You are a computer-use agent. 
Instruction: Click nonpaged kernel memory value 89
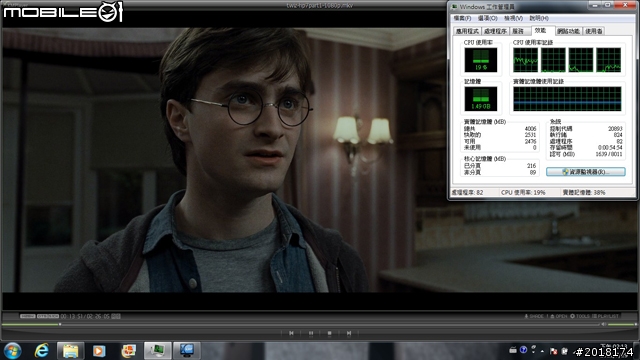click(533, 173)
